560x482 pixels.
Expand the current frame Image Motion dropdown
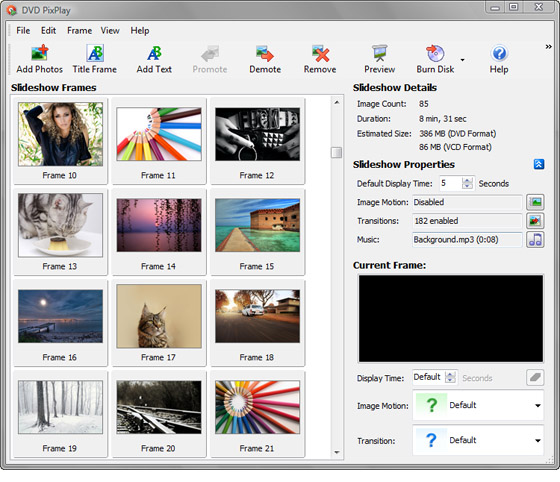coord(538,405)
